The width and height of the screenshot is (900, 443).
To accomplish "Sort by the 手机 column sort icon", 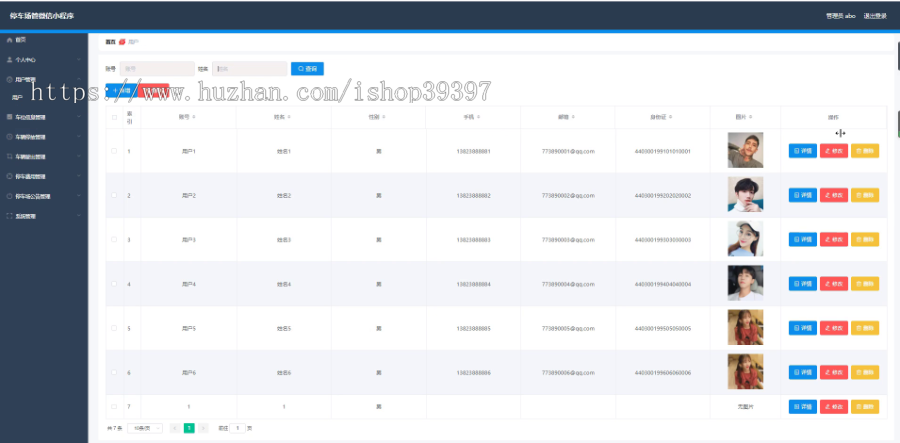I will pos(478,117).
